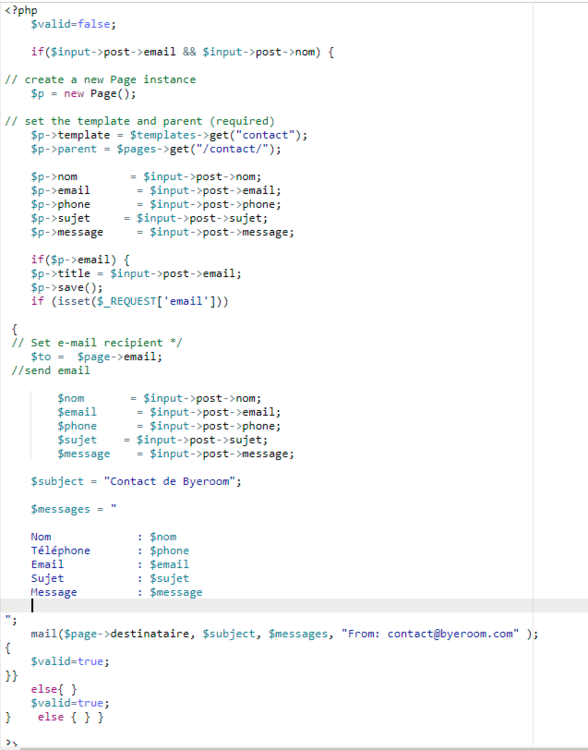This screenshot has width=588, height=750.
Task: Click the $to = $page->email; line
Action: [97, 357]
